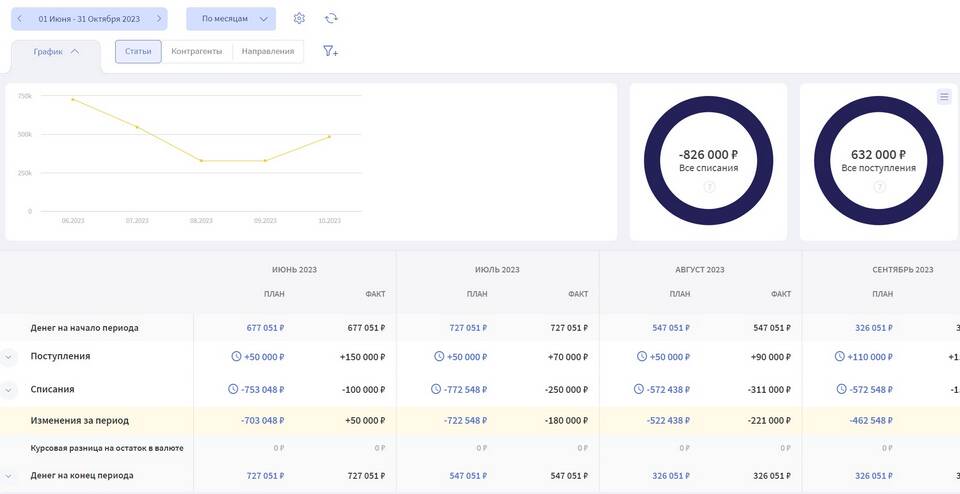960x494 pixels.
Task: Click the Все списания donut chart ring
Action: click(708, 106)
